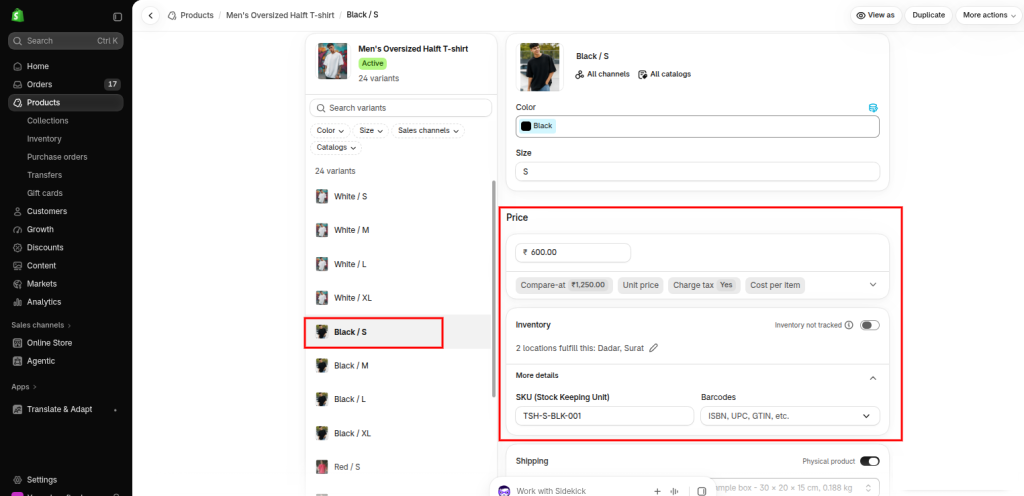Click the price input field
The image size is (1024, 496).
pyautogui.click(x=573, y=253)
